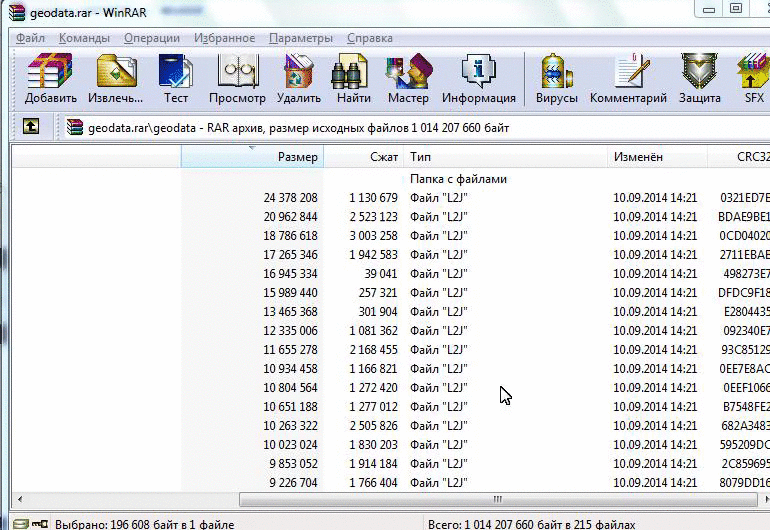Launch the Мастер (Wizard) tool
The width and height of the screenshot is (770, 530).
(408, 79)
